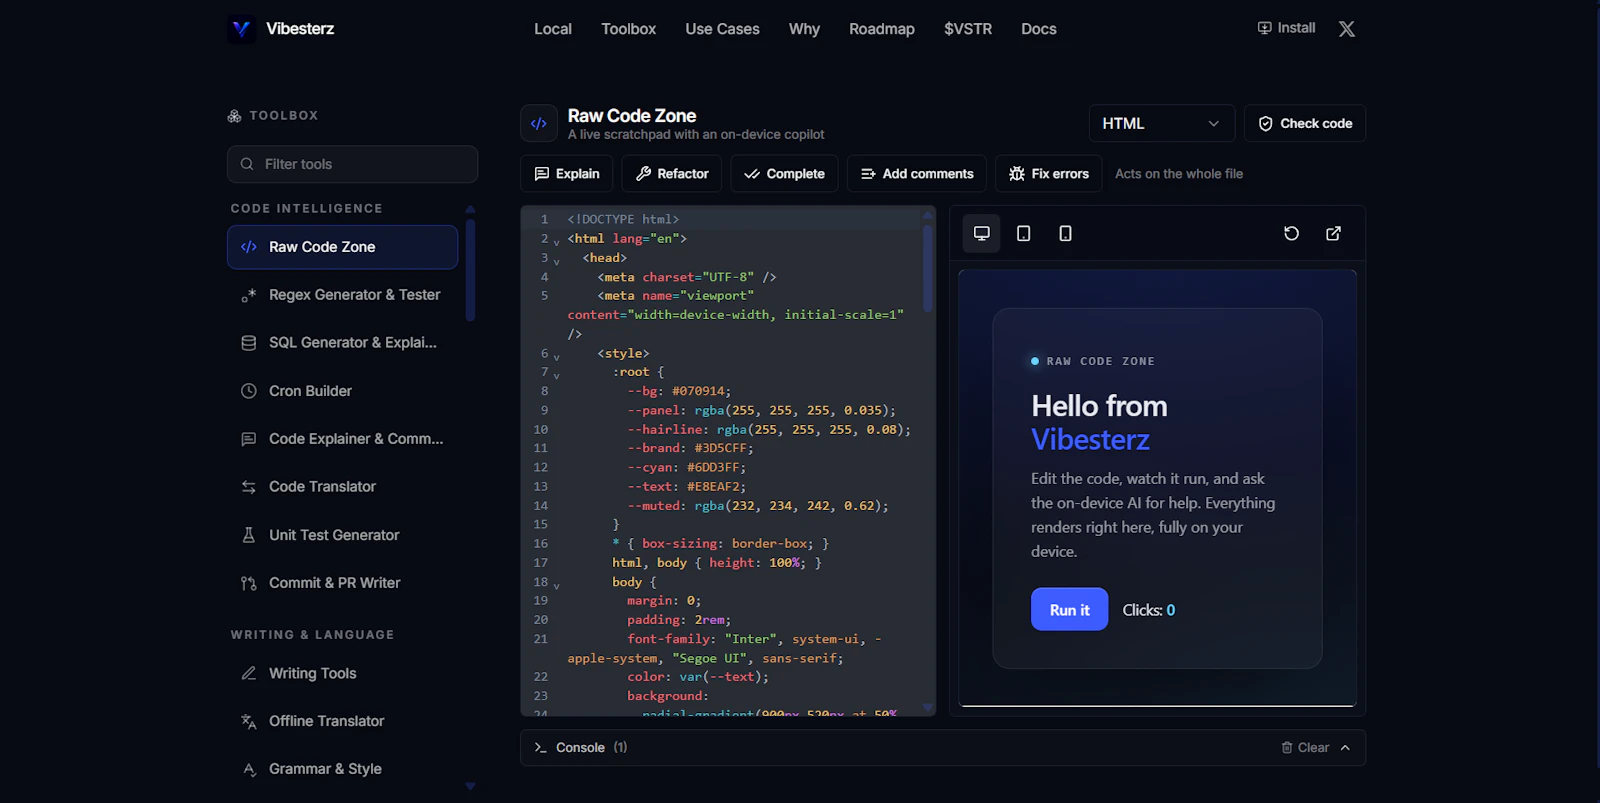Screen dimensions: 1600x803
Task: Click the Install button
Action: click(x=1286, y=28)
